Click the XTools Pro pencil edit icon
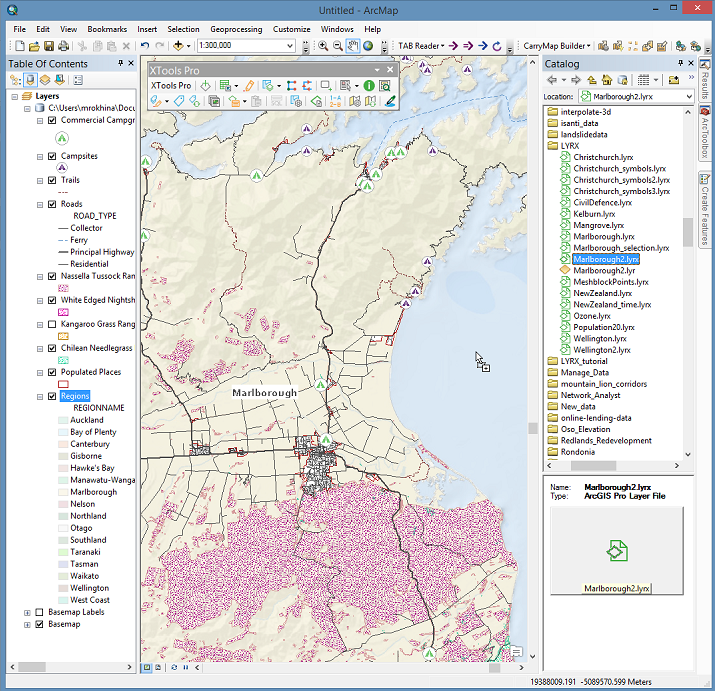This screenshot has height=691, width=715. coord(249,86)
